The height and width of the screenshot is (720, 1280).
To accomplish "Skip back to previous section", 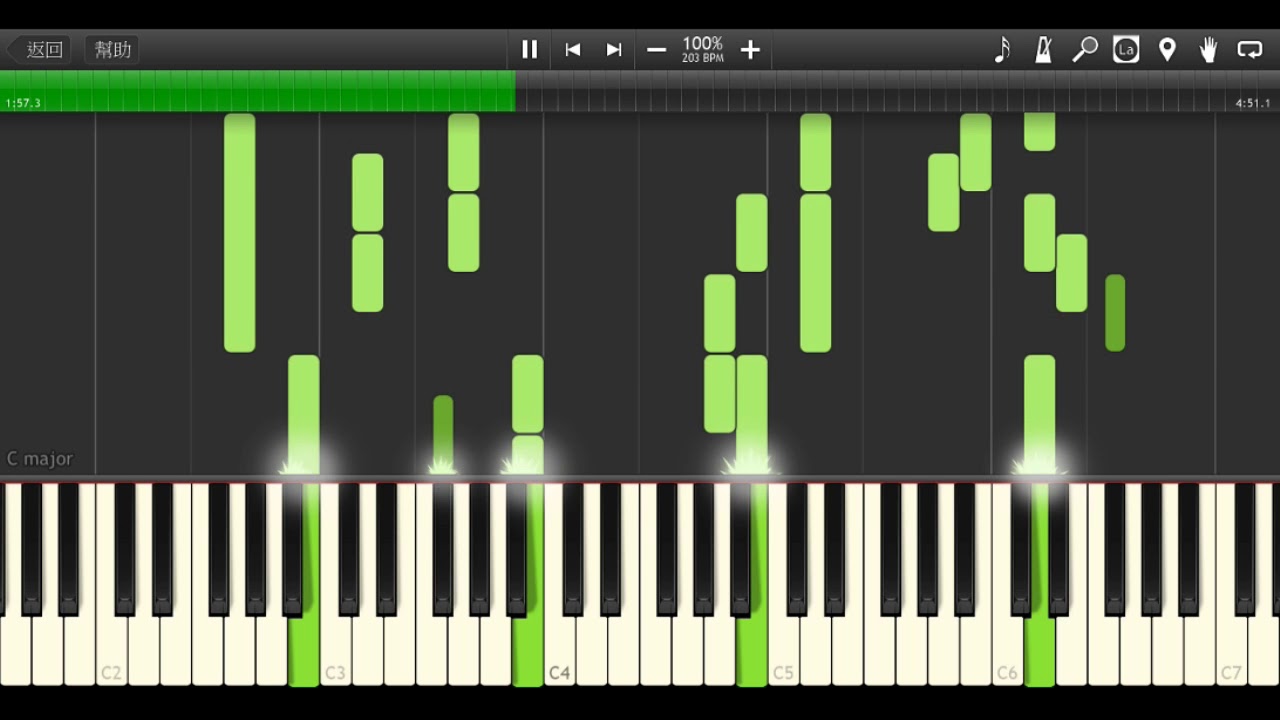I will pos(573,50).
